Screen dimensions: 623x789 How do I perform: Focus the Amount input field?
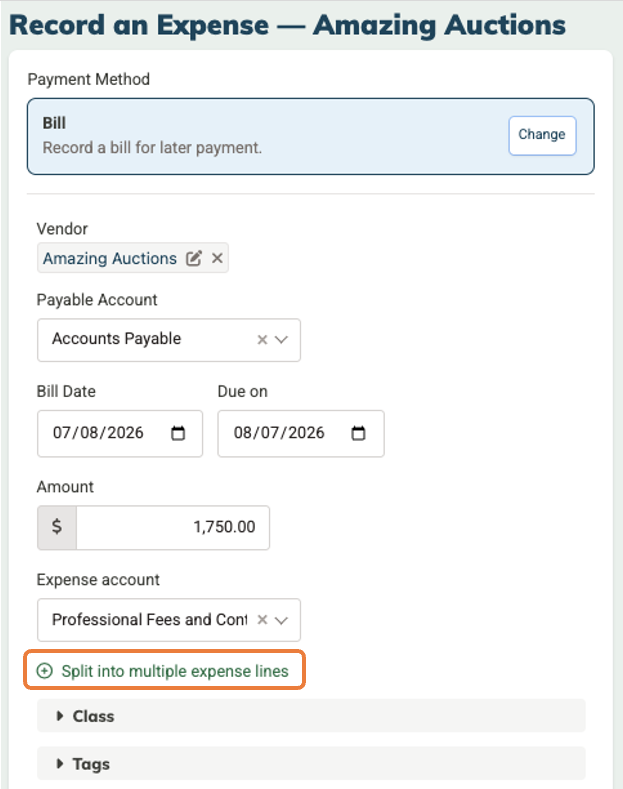tap(173, 527)
